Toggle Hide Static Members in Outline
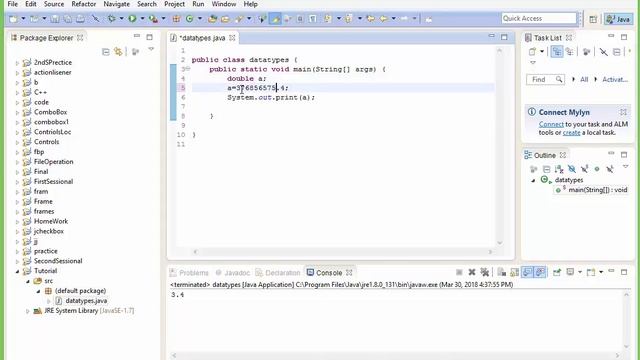 (x=584, y=169)
